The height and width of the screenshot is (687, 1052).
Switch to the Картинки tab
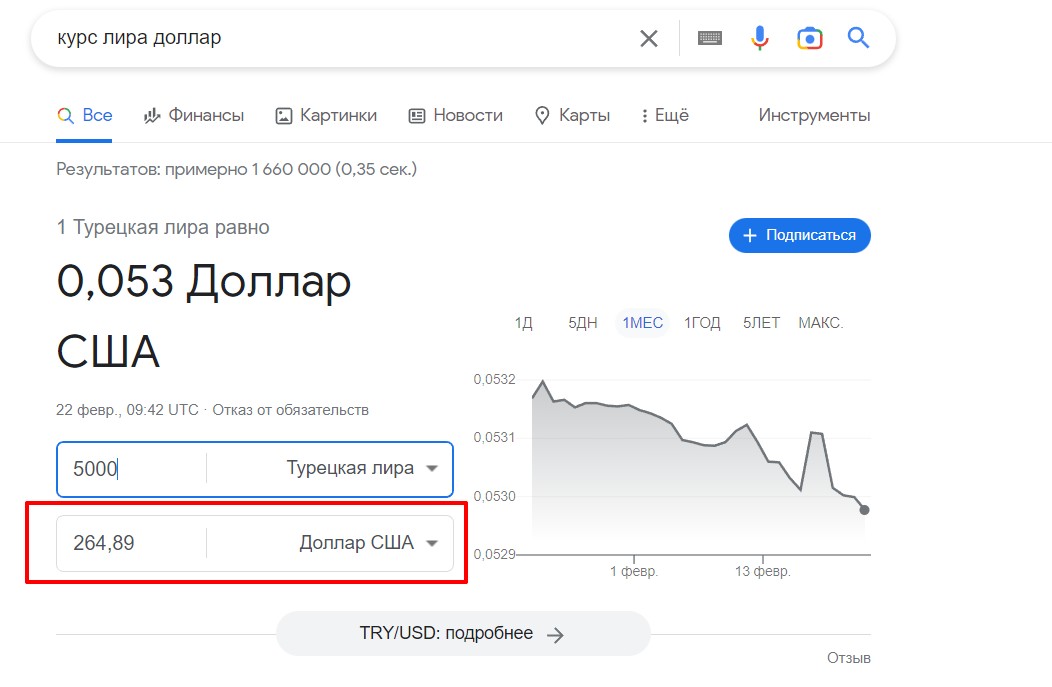coord(326,115)
